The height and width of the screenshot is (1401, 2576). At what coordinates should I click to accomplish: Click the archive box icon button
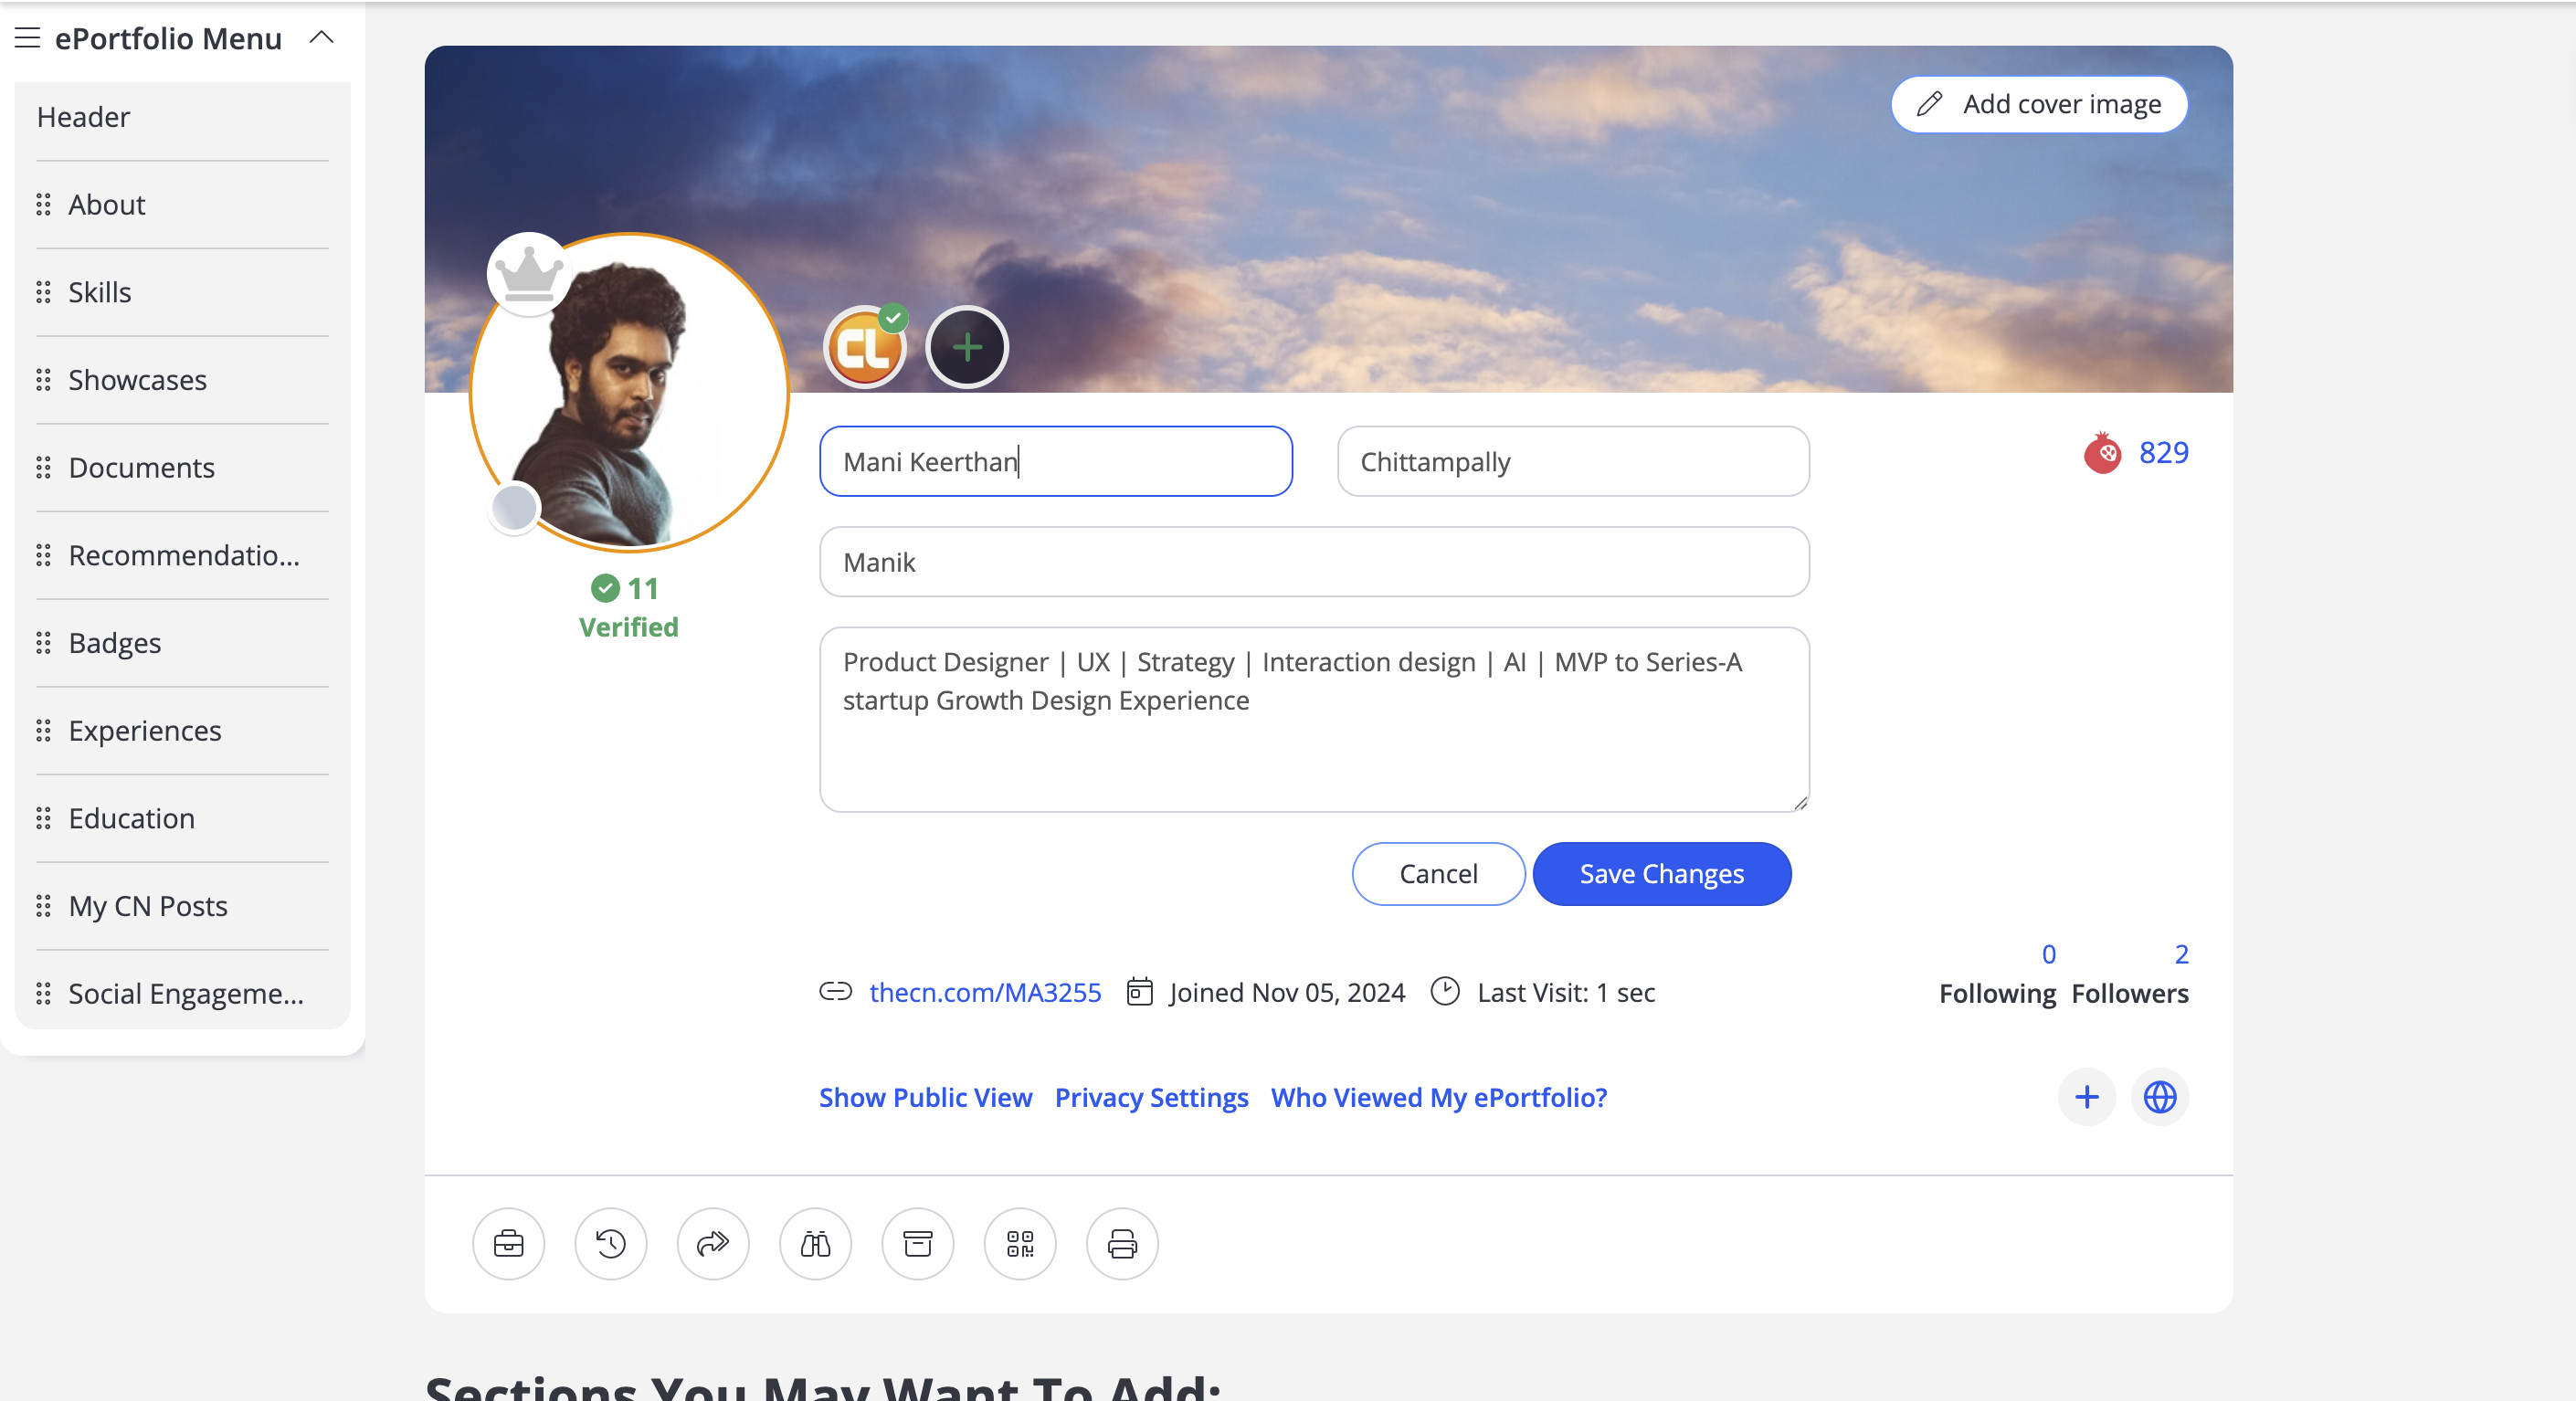[x=918, y=1244]
